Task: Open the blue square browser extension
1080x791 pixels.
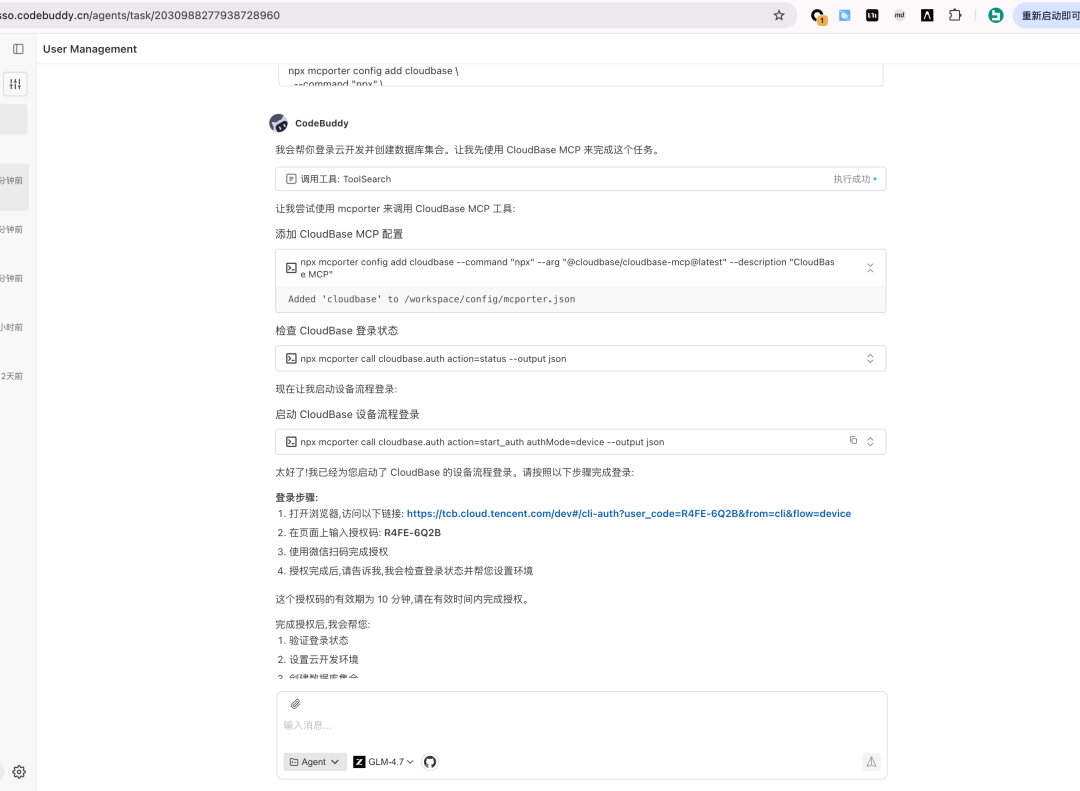Action: (x=844, y=15)
